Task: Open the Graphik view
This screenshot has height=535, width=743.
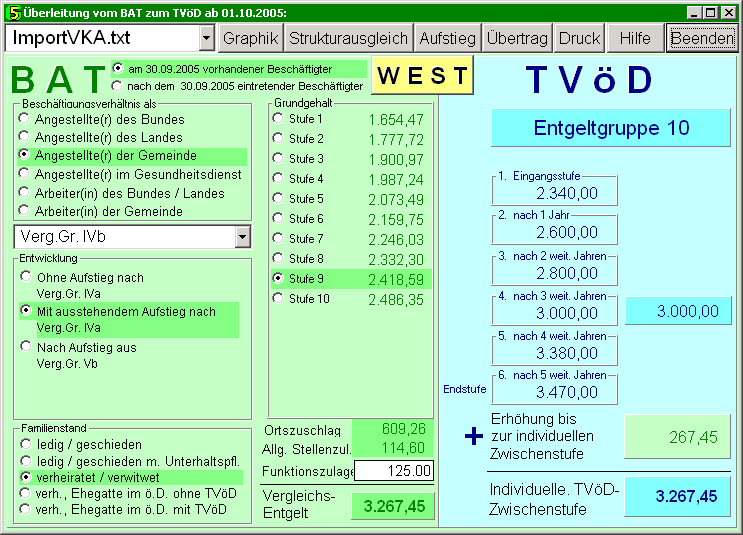Action: (251, 38)
